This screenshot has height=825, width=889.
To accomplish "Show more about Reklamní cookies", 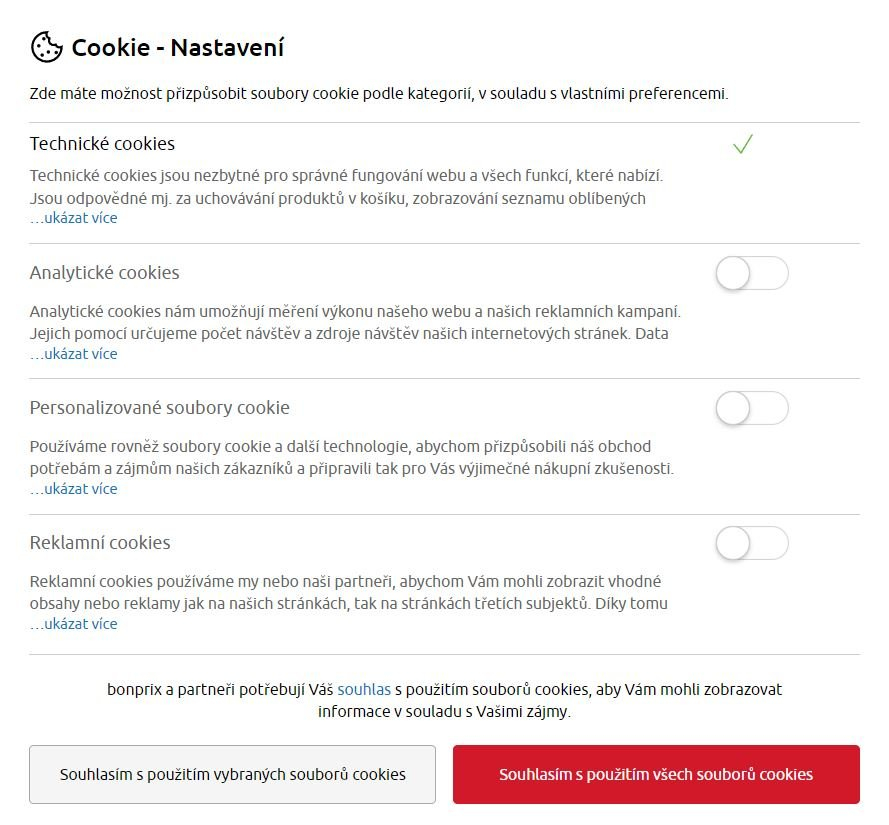I will pyautogui.click(x=80, y=624).
